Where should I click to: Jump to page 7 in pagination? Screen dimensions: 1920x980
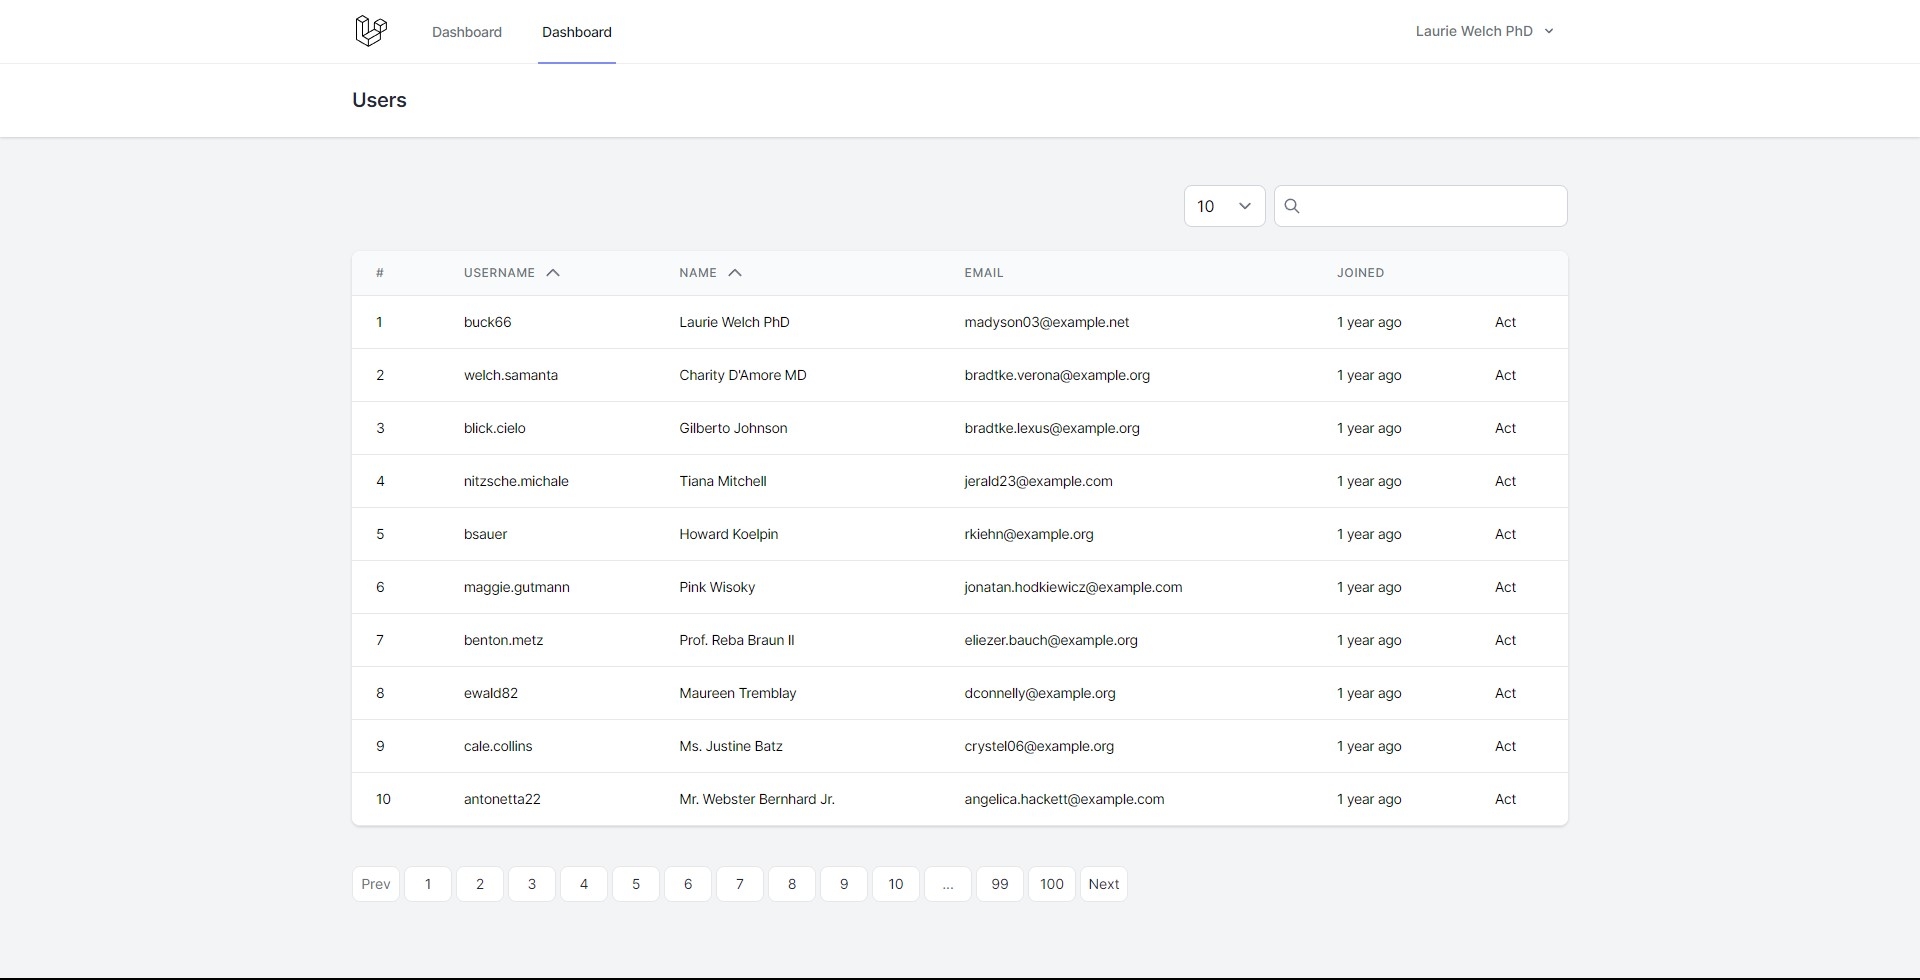pos(740,884)
